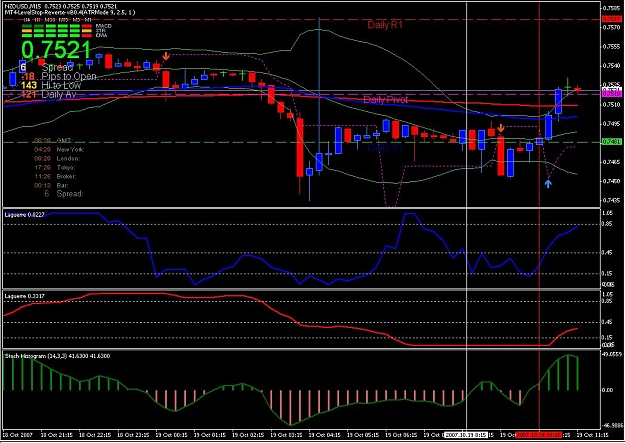This screenshot has width=625, height=443.
Task: Click the white 2007.10.19 8:15 time marker
Action: coord(466,435)
